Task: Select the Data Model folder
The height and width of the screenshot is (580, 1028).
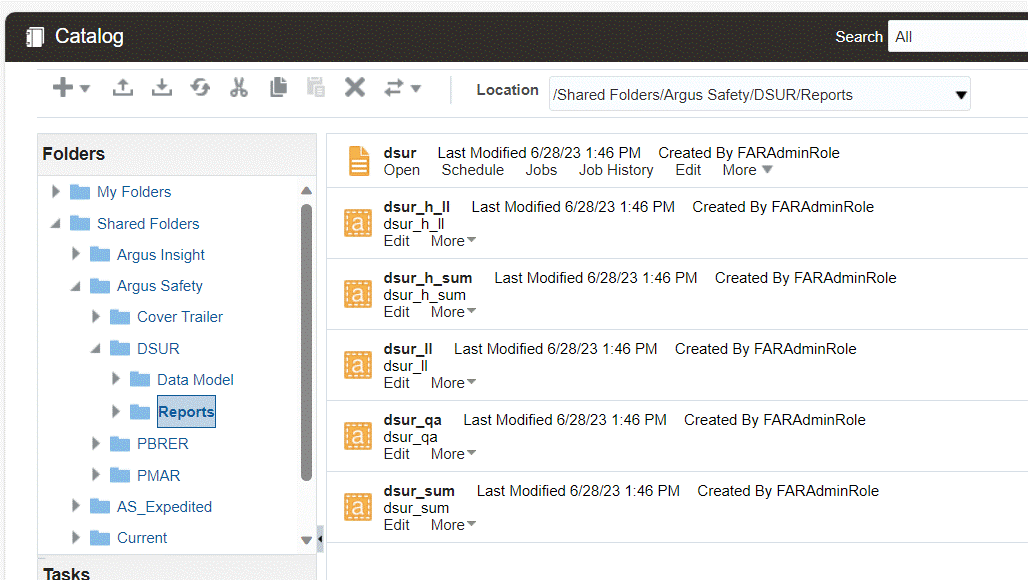Action: pos(195,380)
